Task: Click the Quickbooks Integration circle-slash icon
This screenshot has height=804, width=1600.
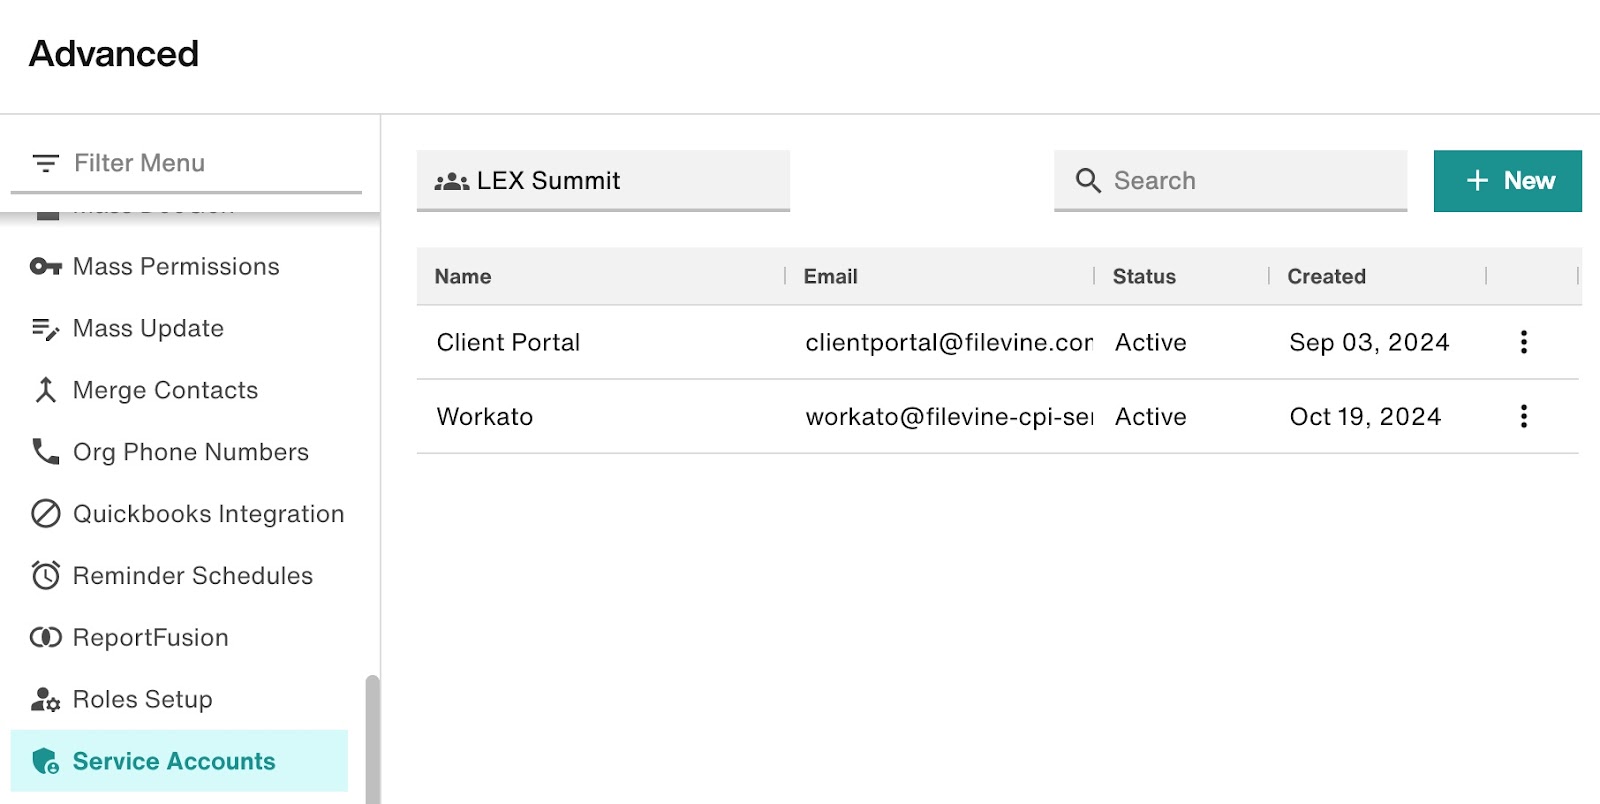Action: (x=45, y=514)
